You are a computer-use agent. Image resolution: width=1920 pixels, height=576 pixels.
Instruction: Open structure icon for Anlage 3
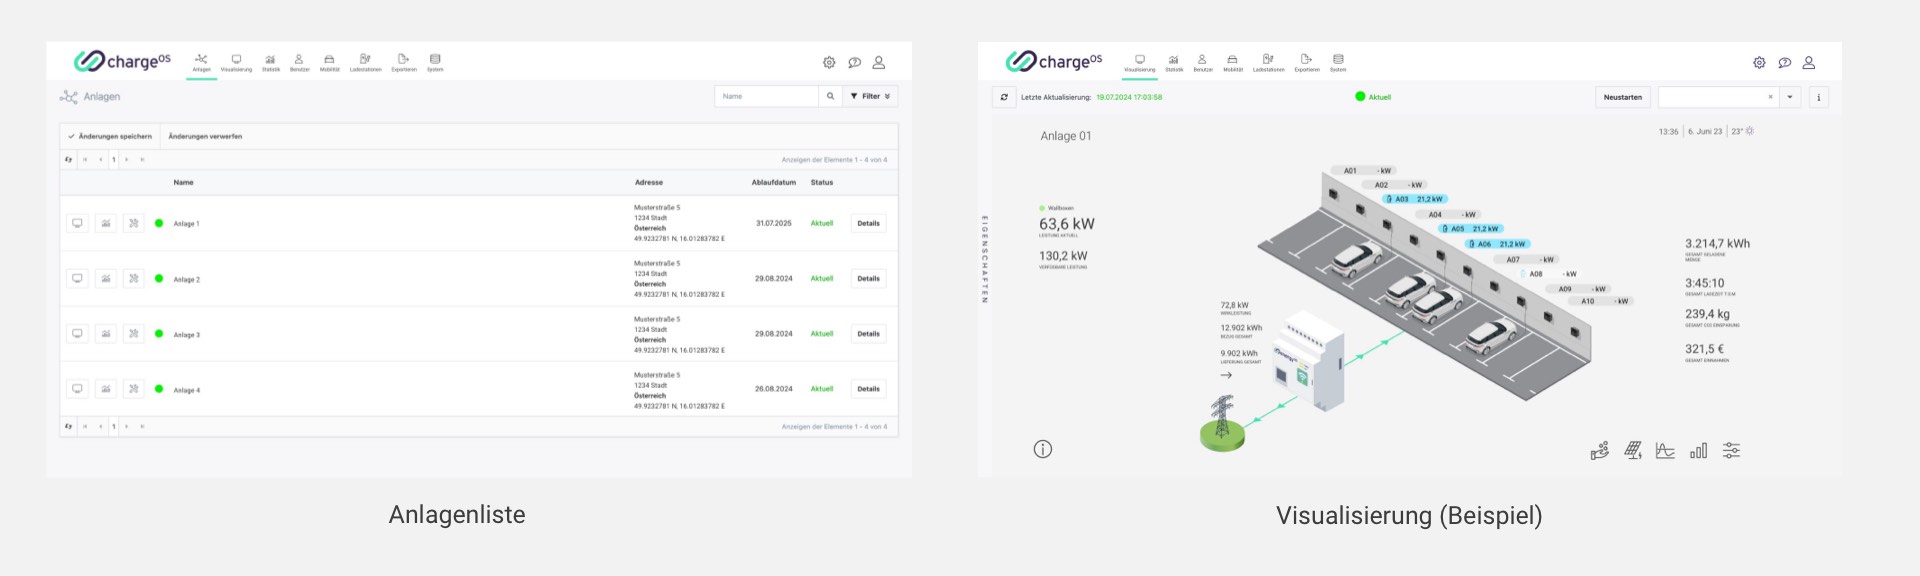[133, 333]
